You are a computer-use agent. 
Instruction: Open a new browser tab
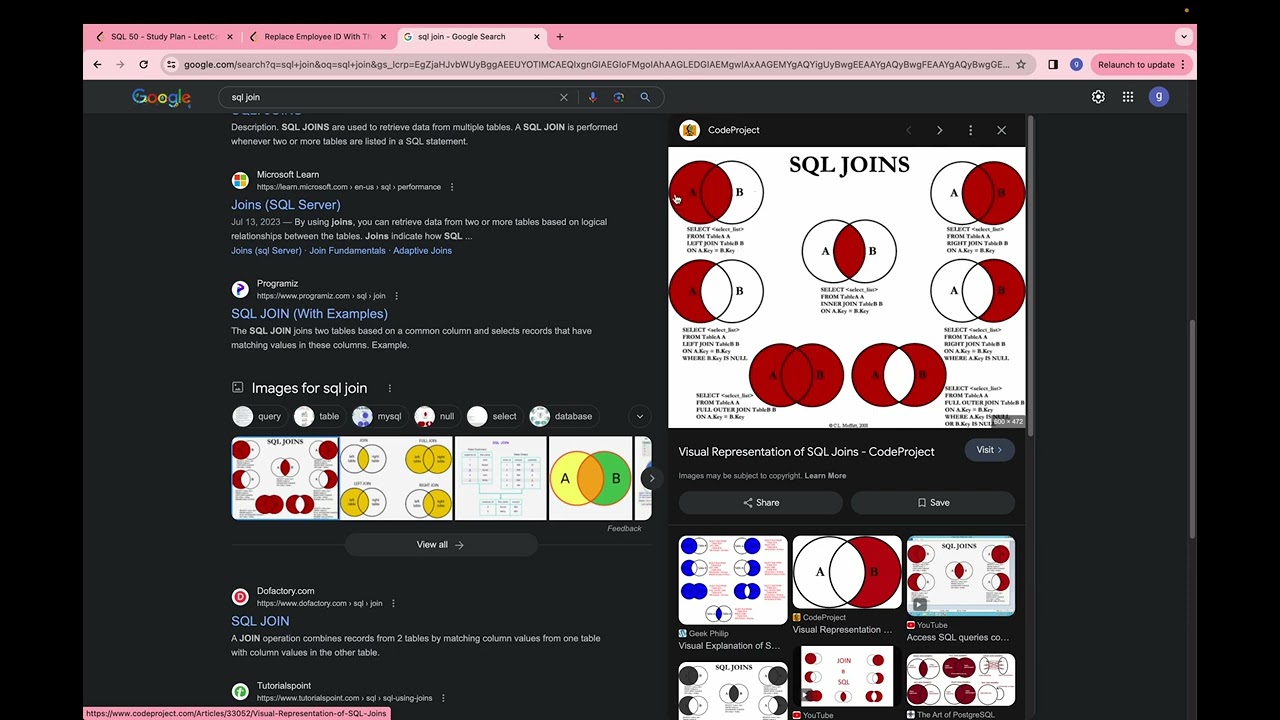click(560, 37)
